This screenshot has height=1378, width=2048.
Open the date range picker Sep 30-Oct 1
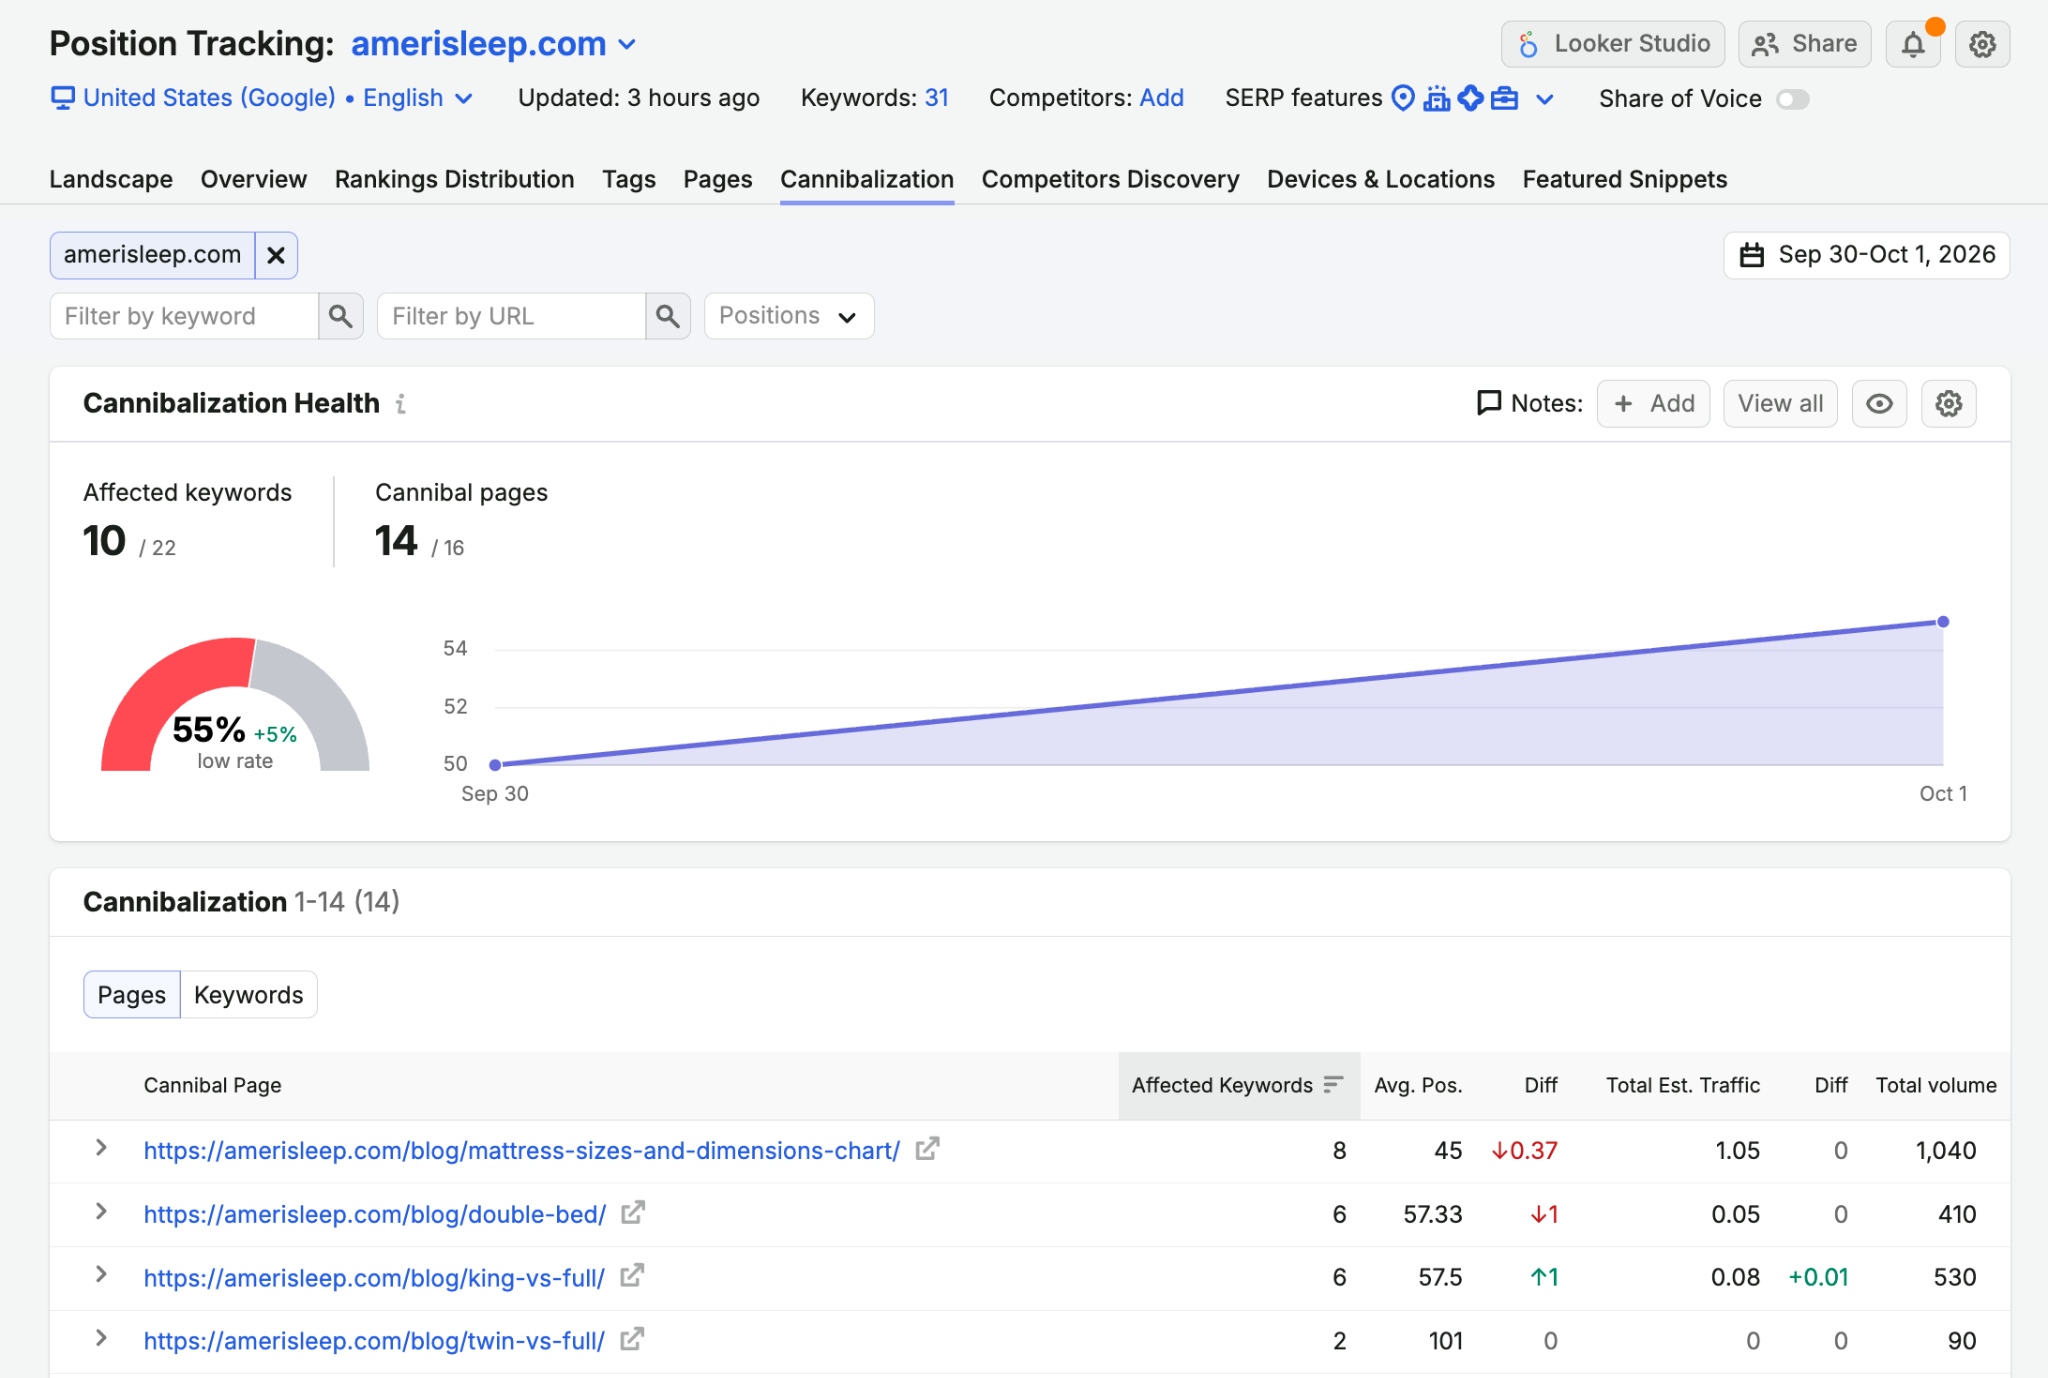pyautogui.click(x=1866, y=255)
